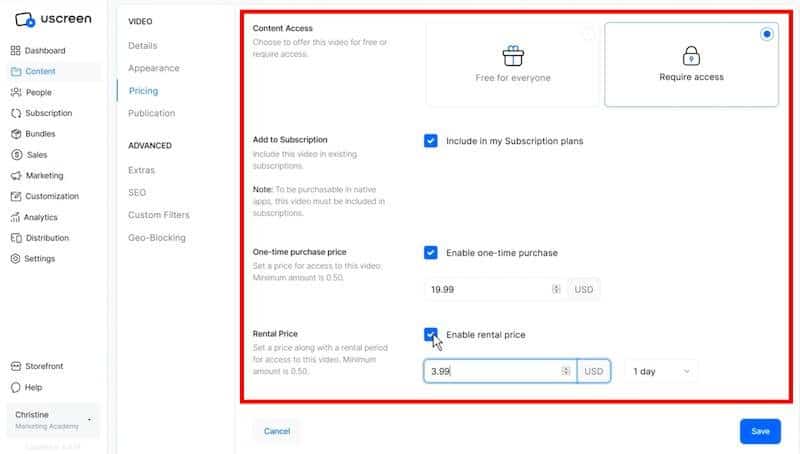The height and width of the screenshot is (454, 800).
Task: Open the 1 day rental period dropdown
Action: tap(660, 371)
